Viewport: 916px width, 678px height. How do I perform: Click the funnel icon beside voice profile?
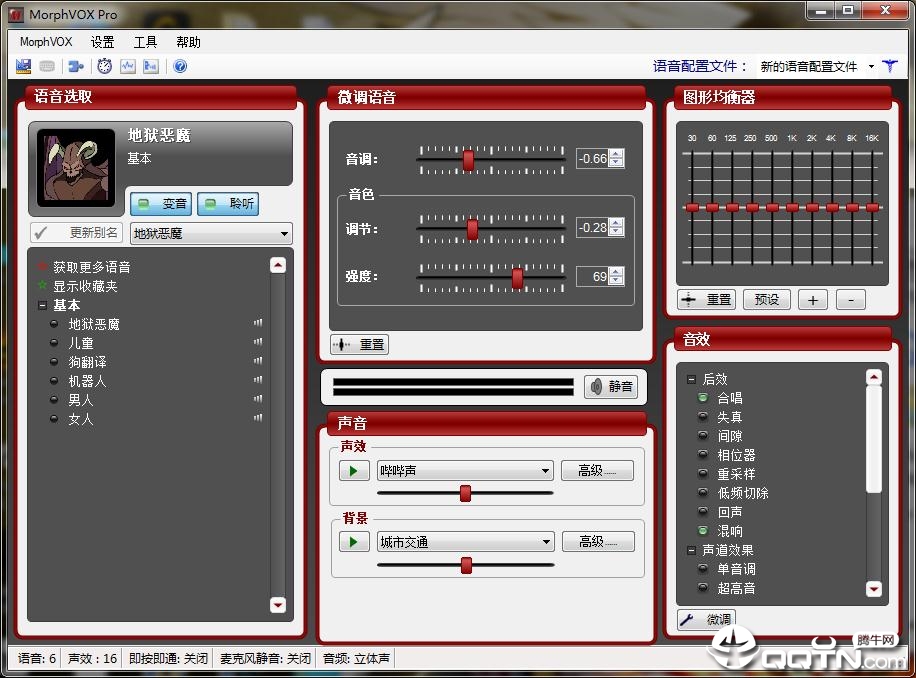tap(890, 66)
